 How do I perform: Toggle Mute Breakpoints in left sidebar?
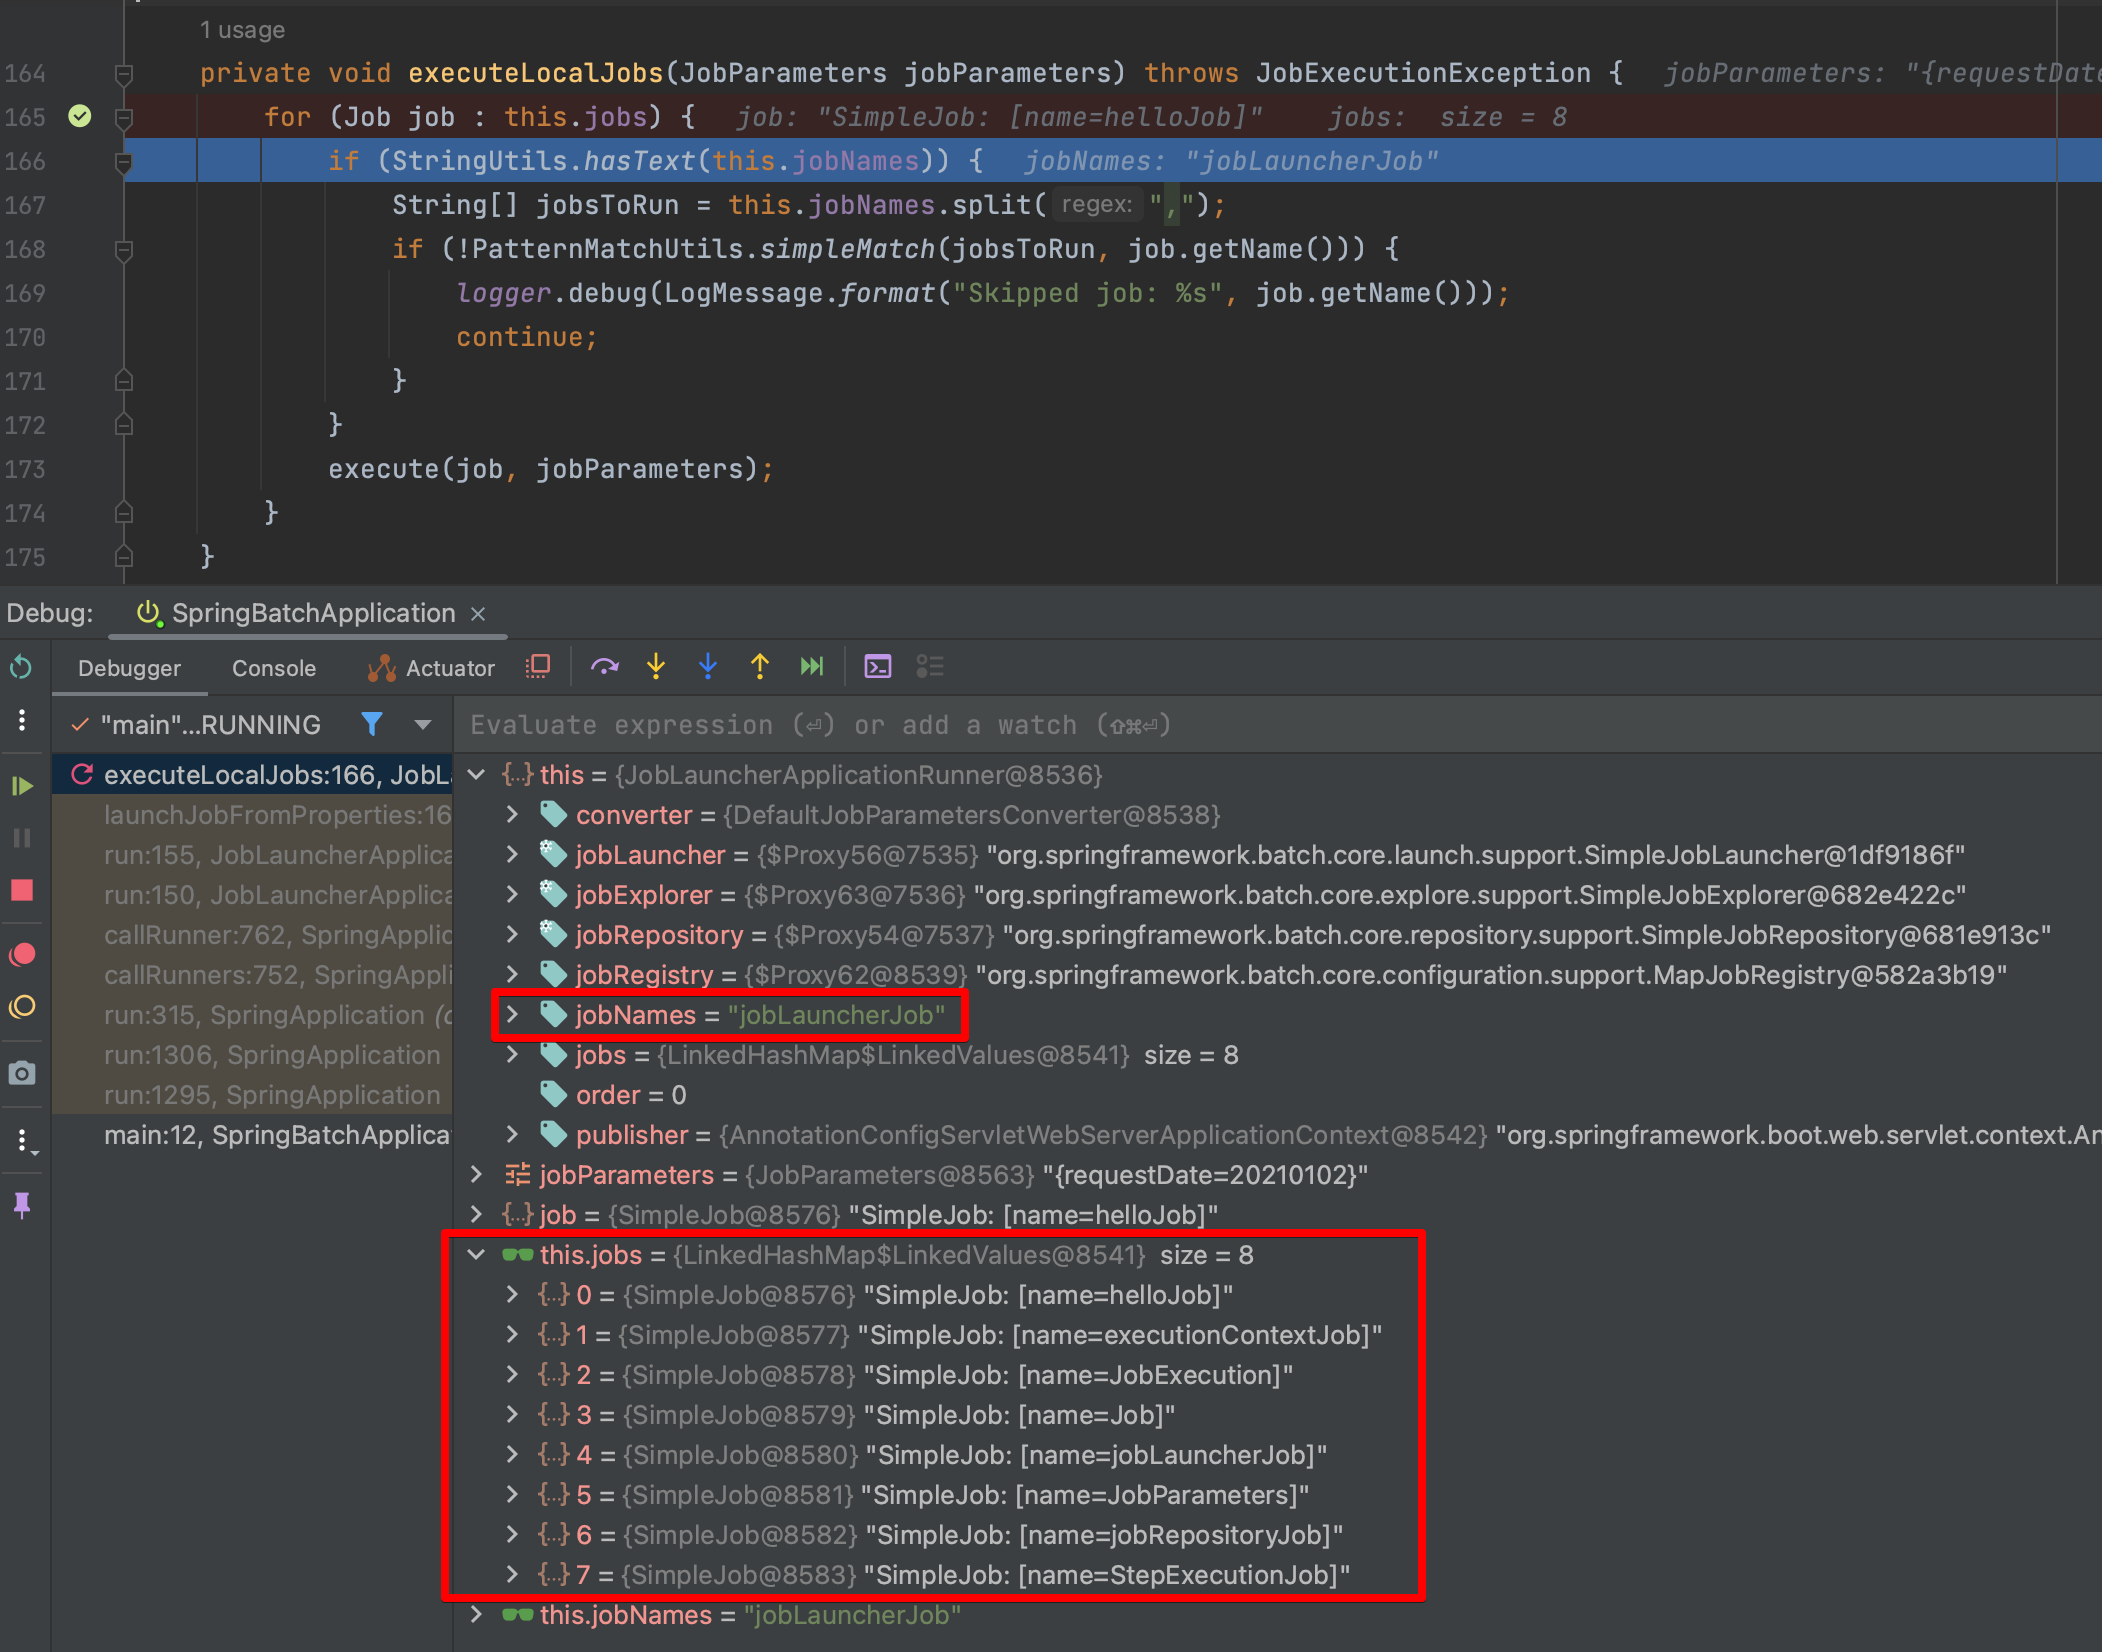22,1007
